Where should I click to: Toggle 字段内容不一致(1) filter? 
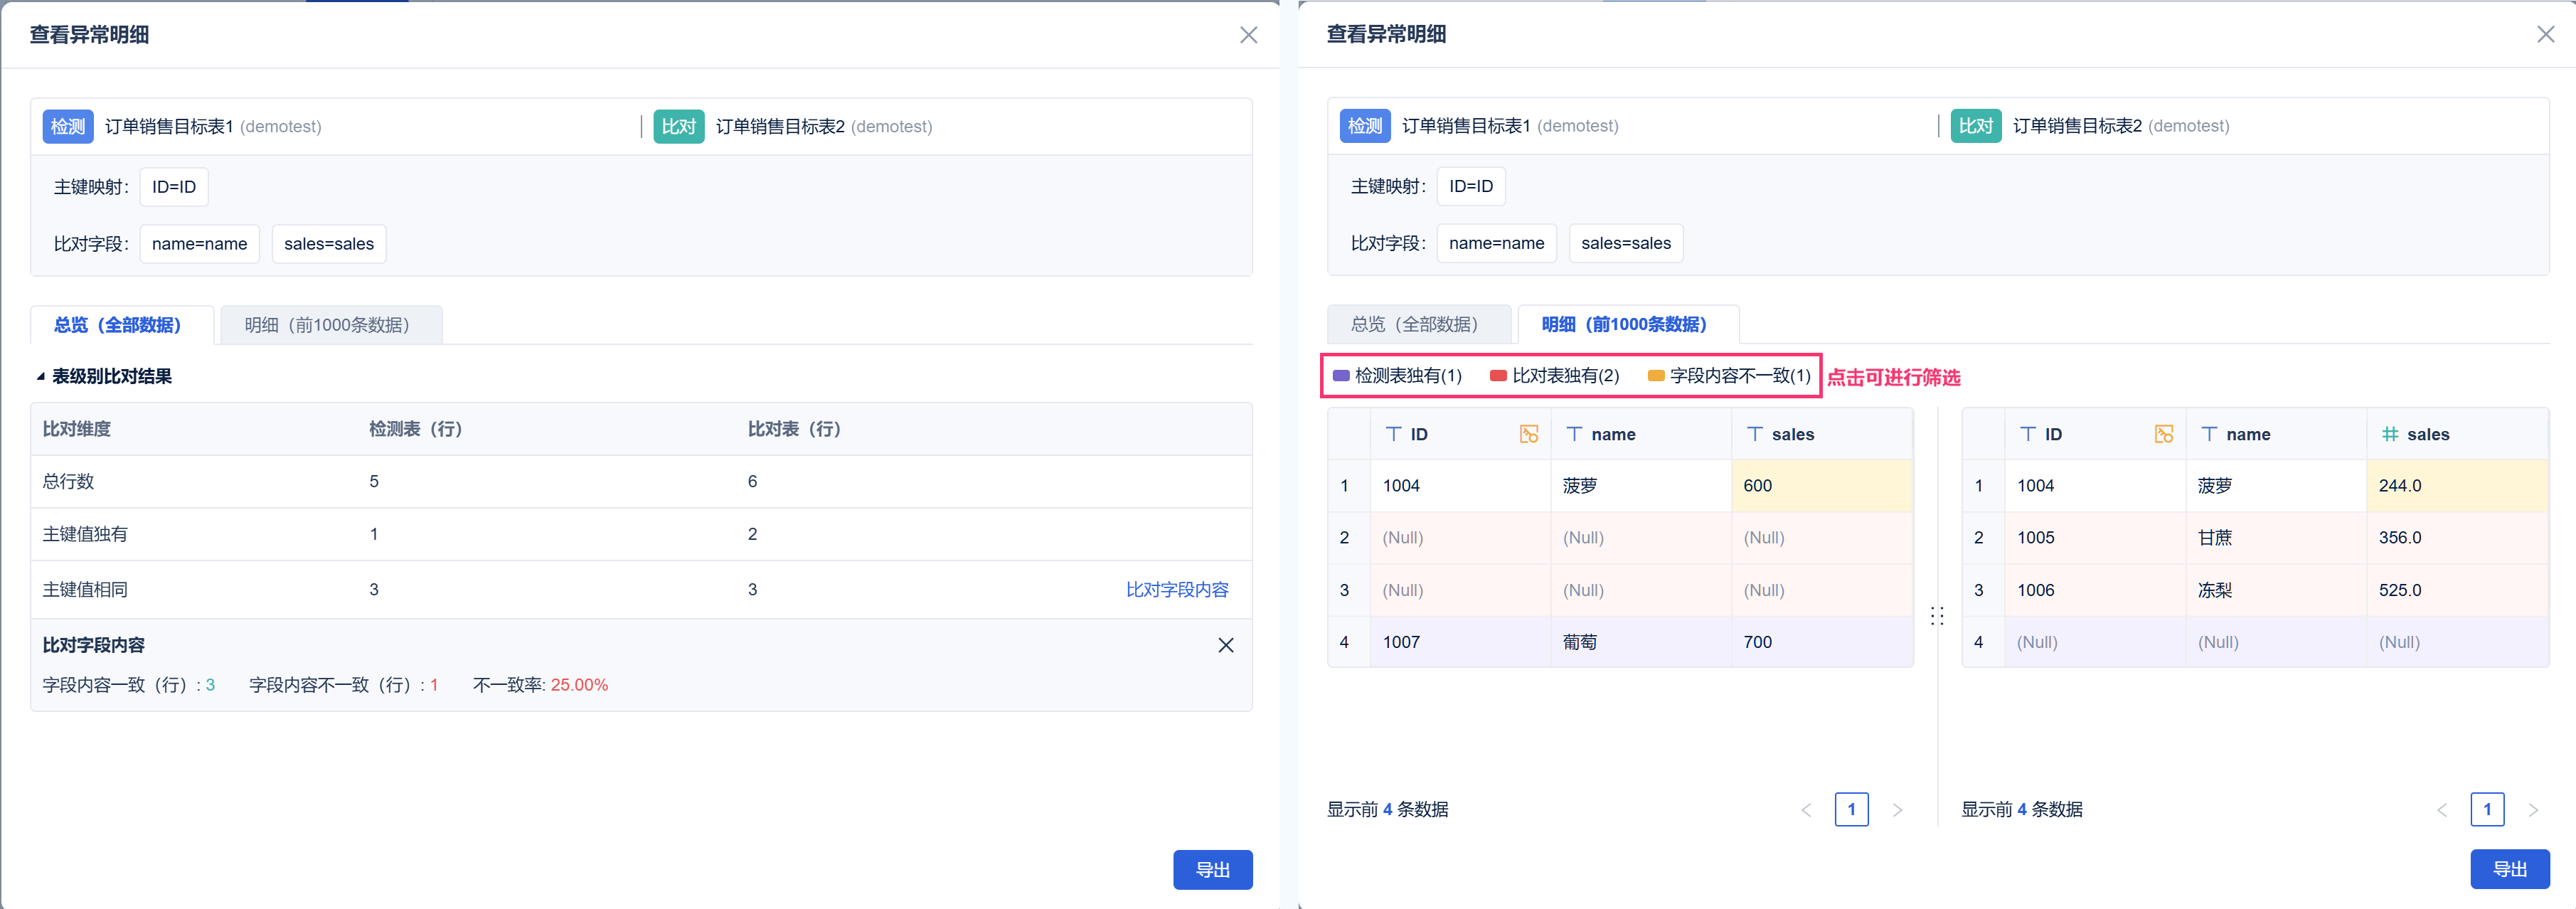(1729, 376)
